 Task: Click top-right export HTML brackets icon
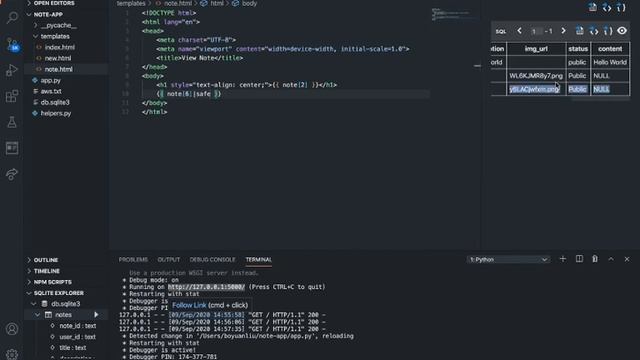607,7
